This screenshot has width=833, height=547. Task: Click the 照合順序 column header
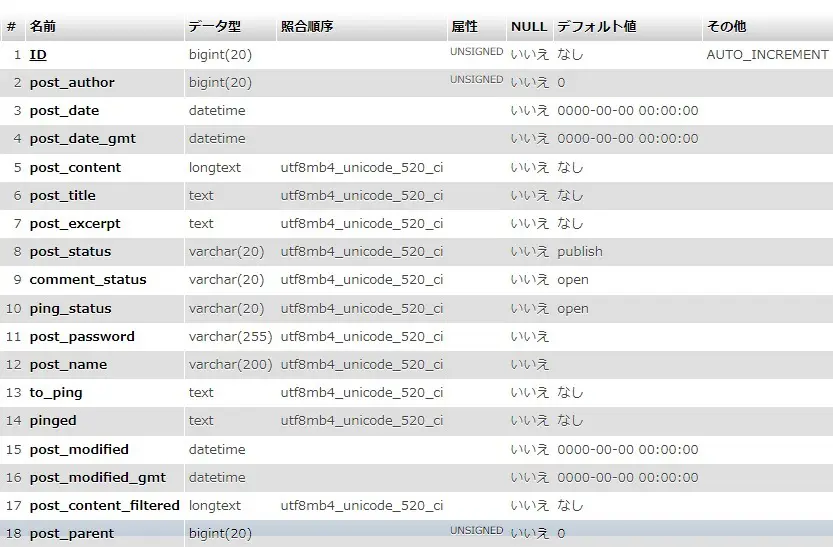click(x=307, y=26)
